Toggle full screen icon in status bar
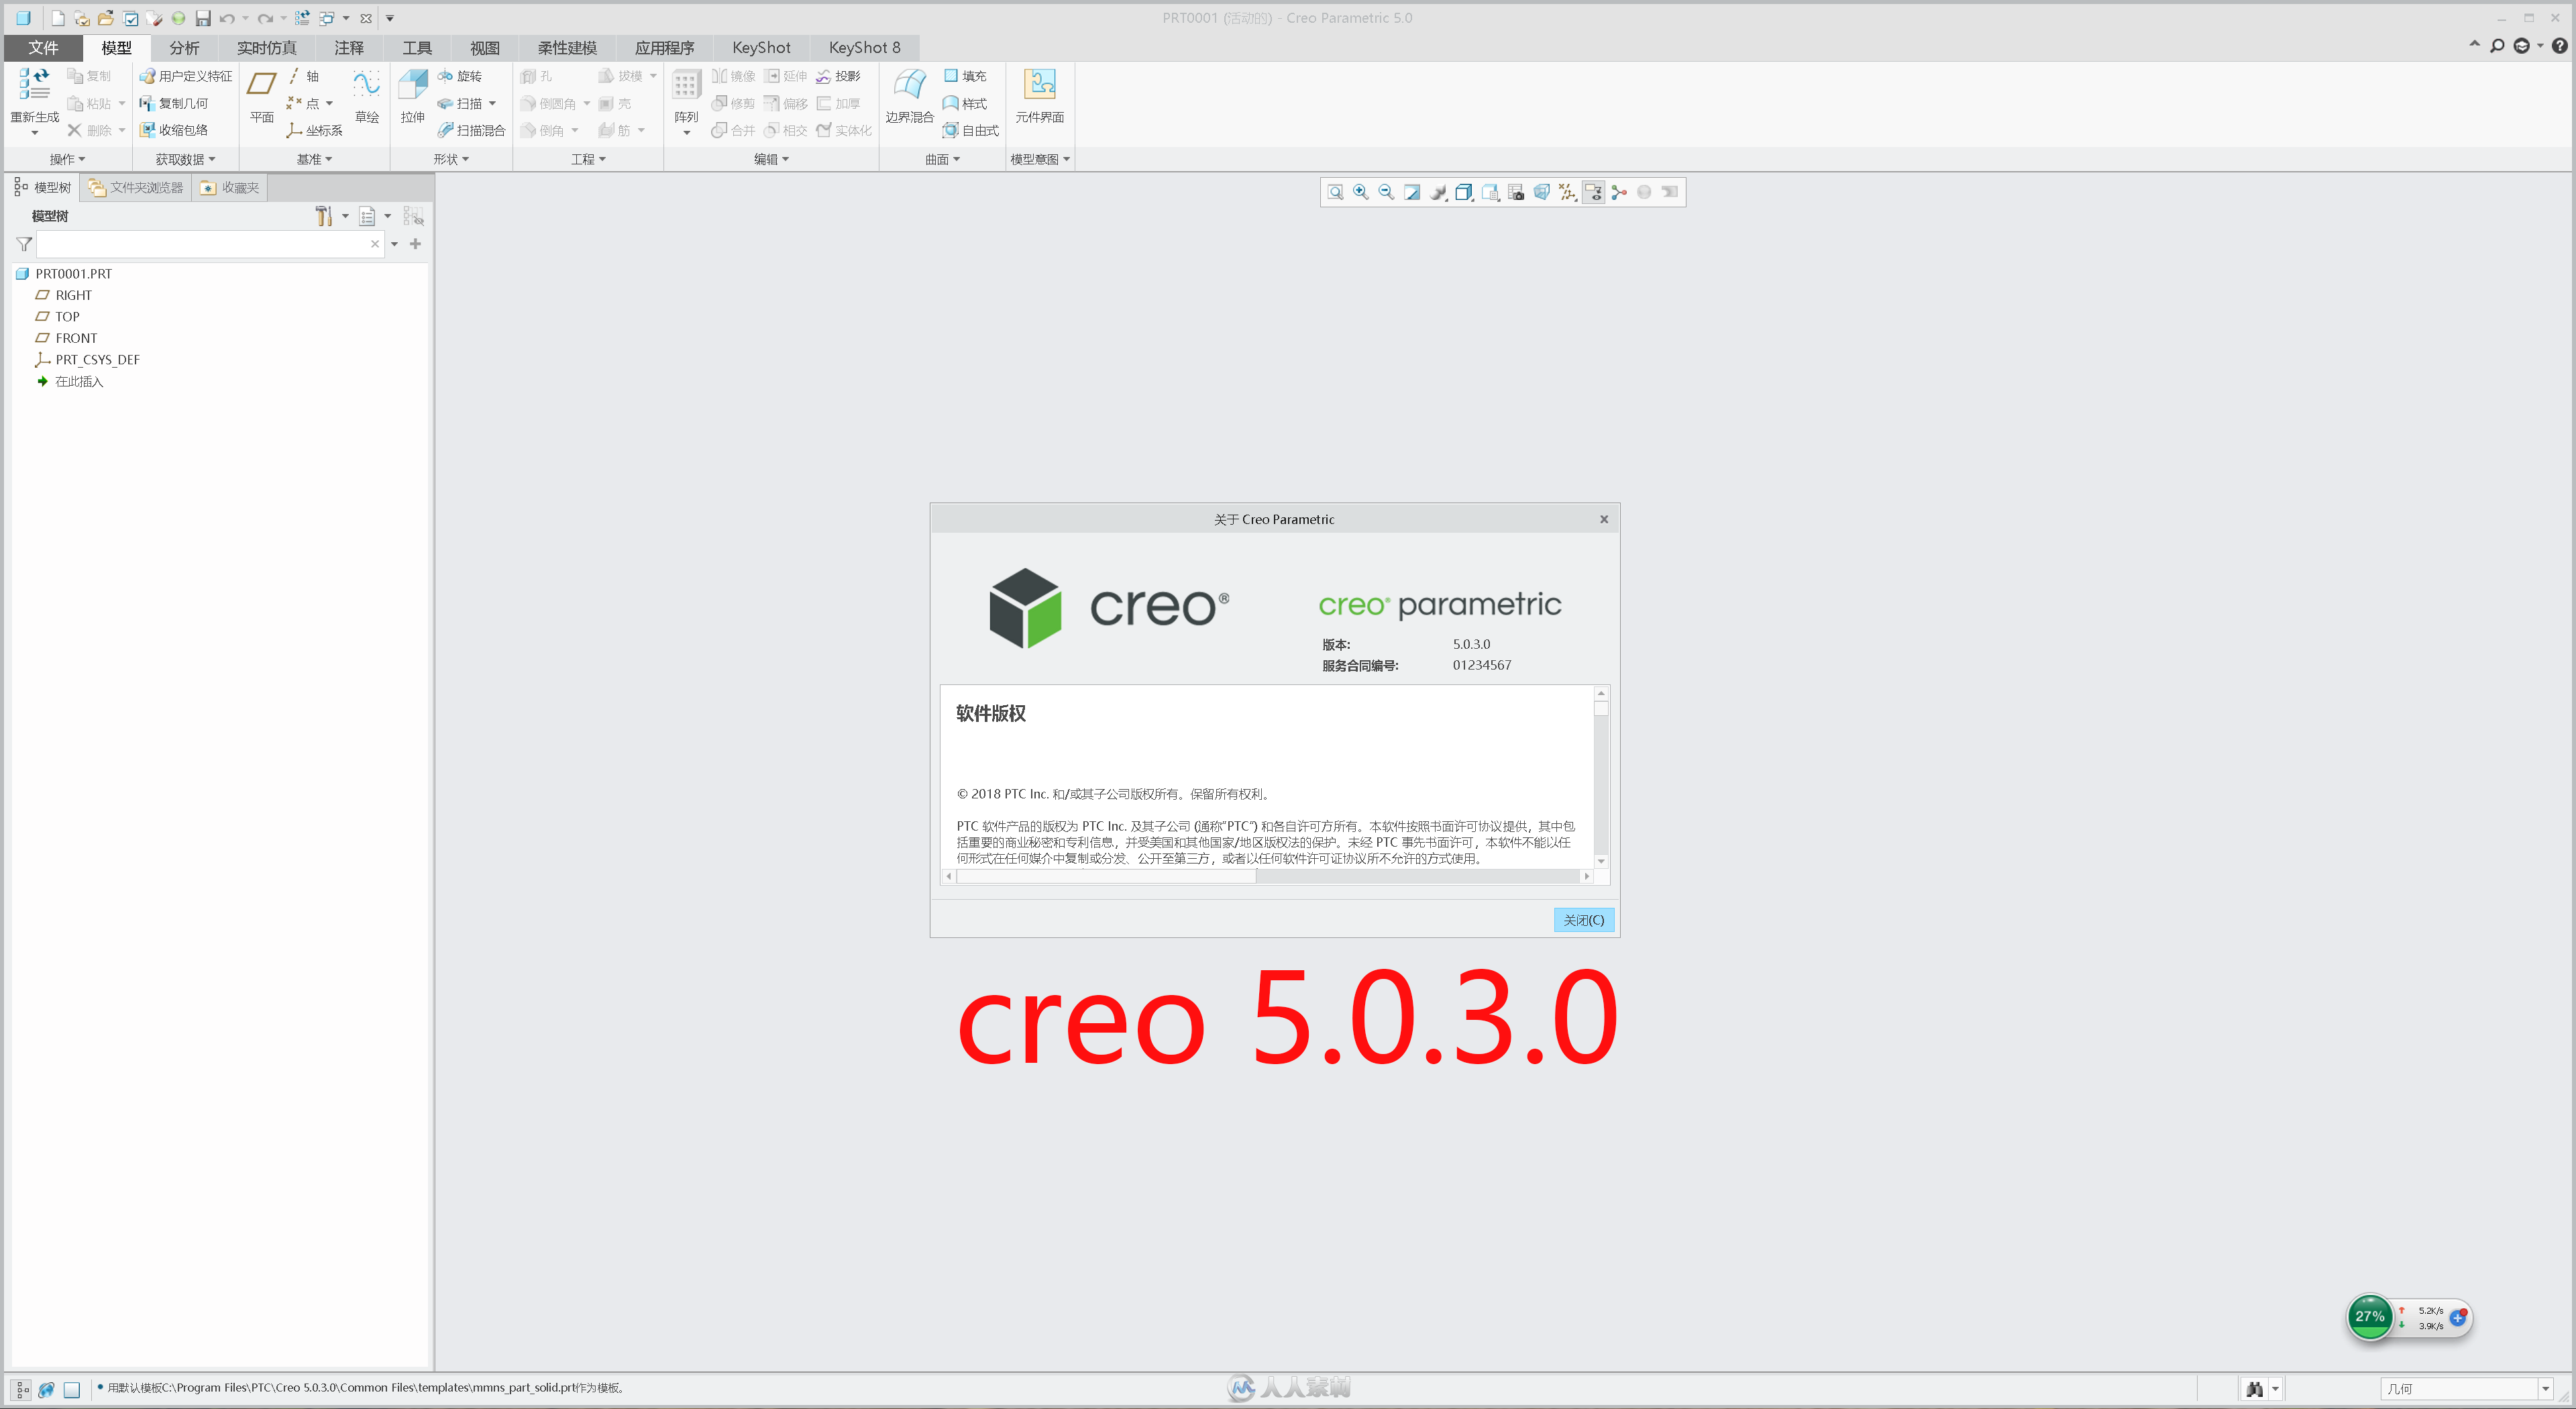This screenshot has width=2576, height=1409. (x=72, y=1389)
